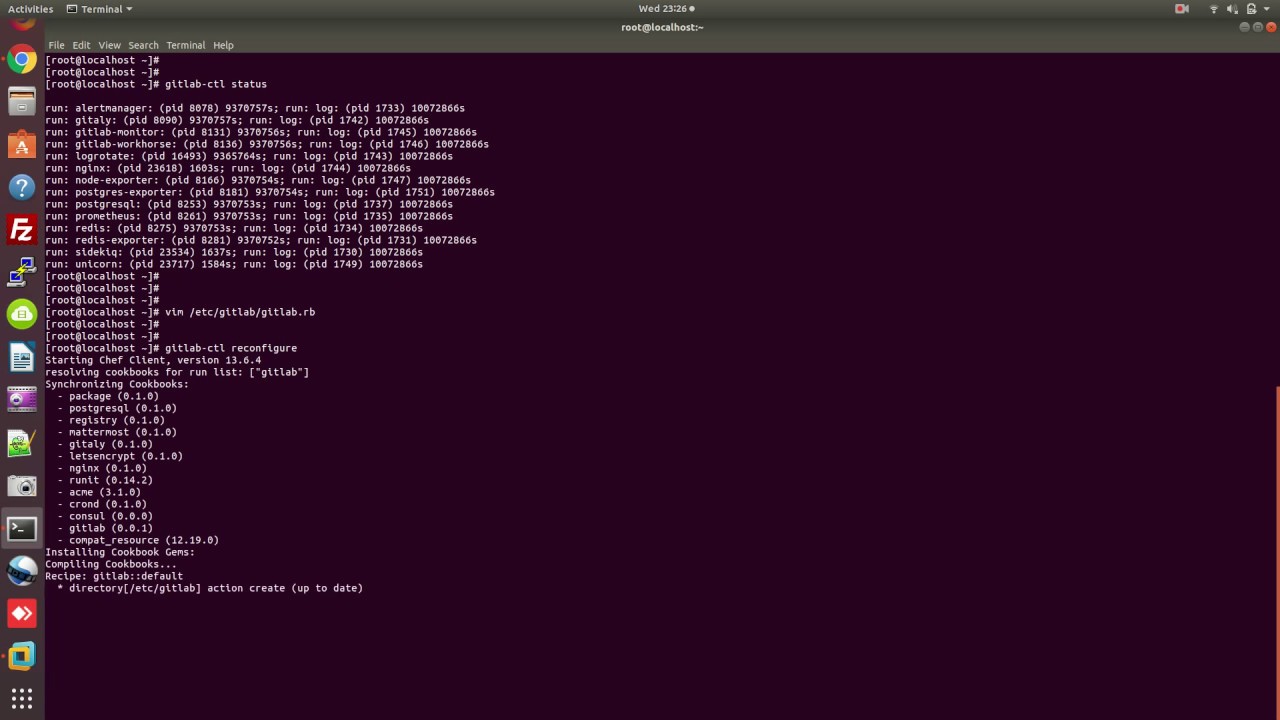The width and height of the screenshot is (1280, 720).
Task: Click the 'run: postgresql' status line
Action: 249,204
